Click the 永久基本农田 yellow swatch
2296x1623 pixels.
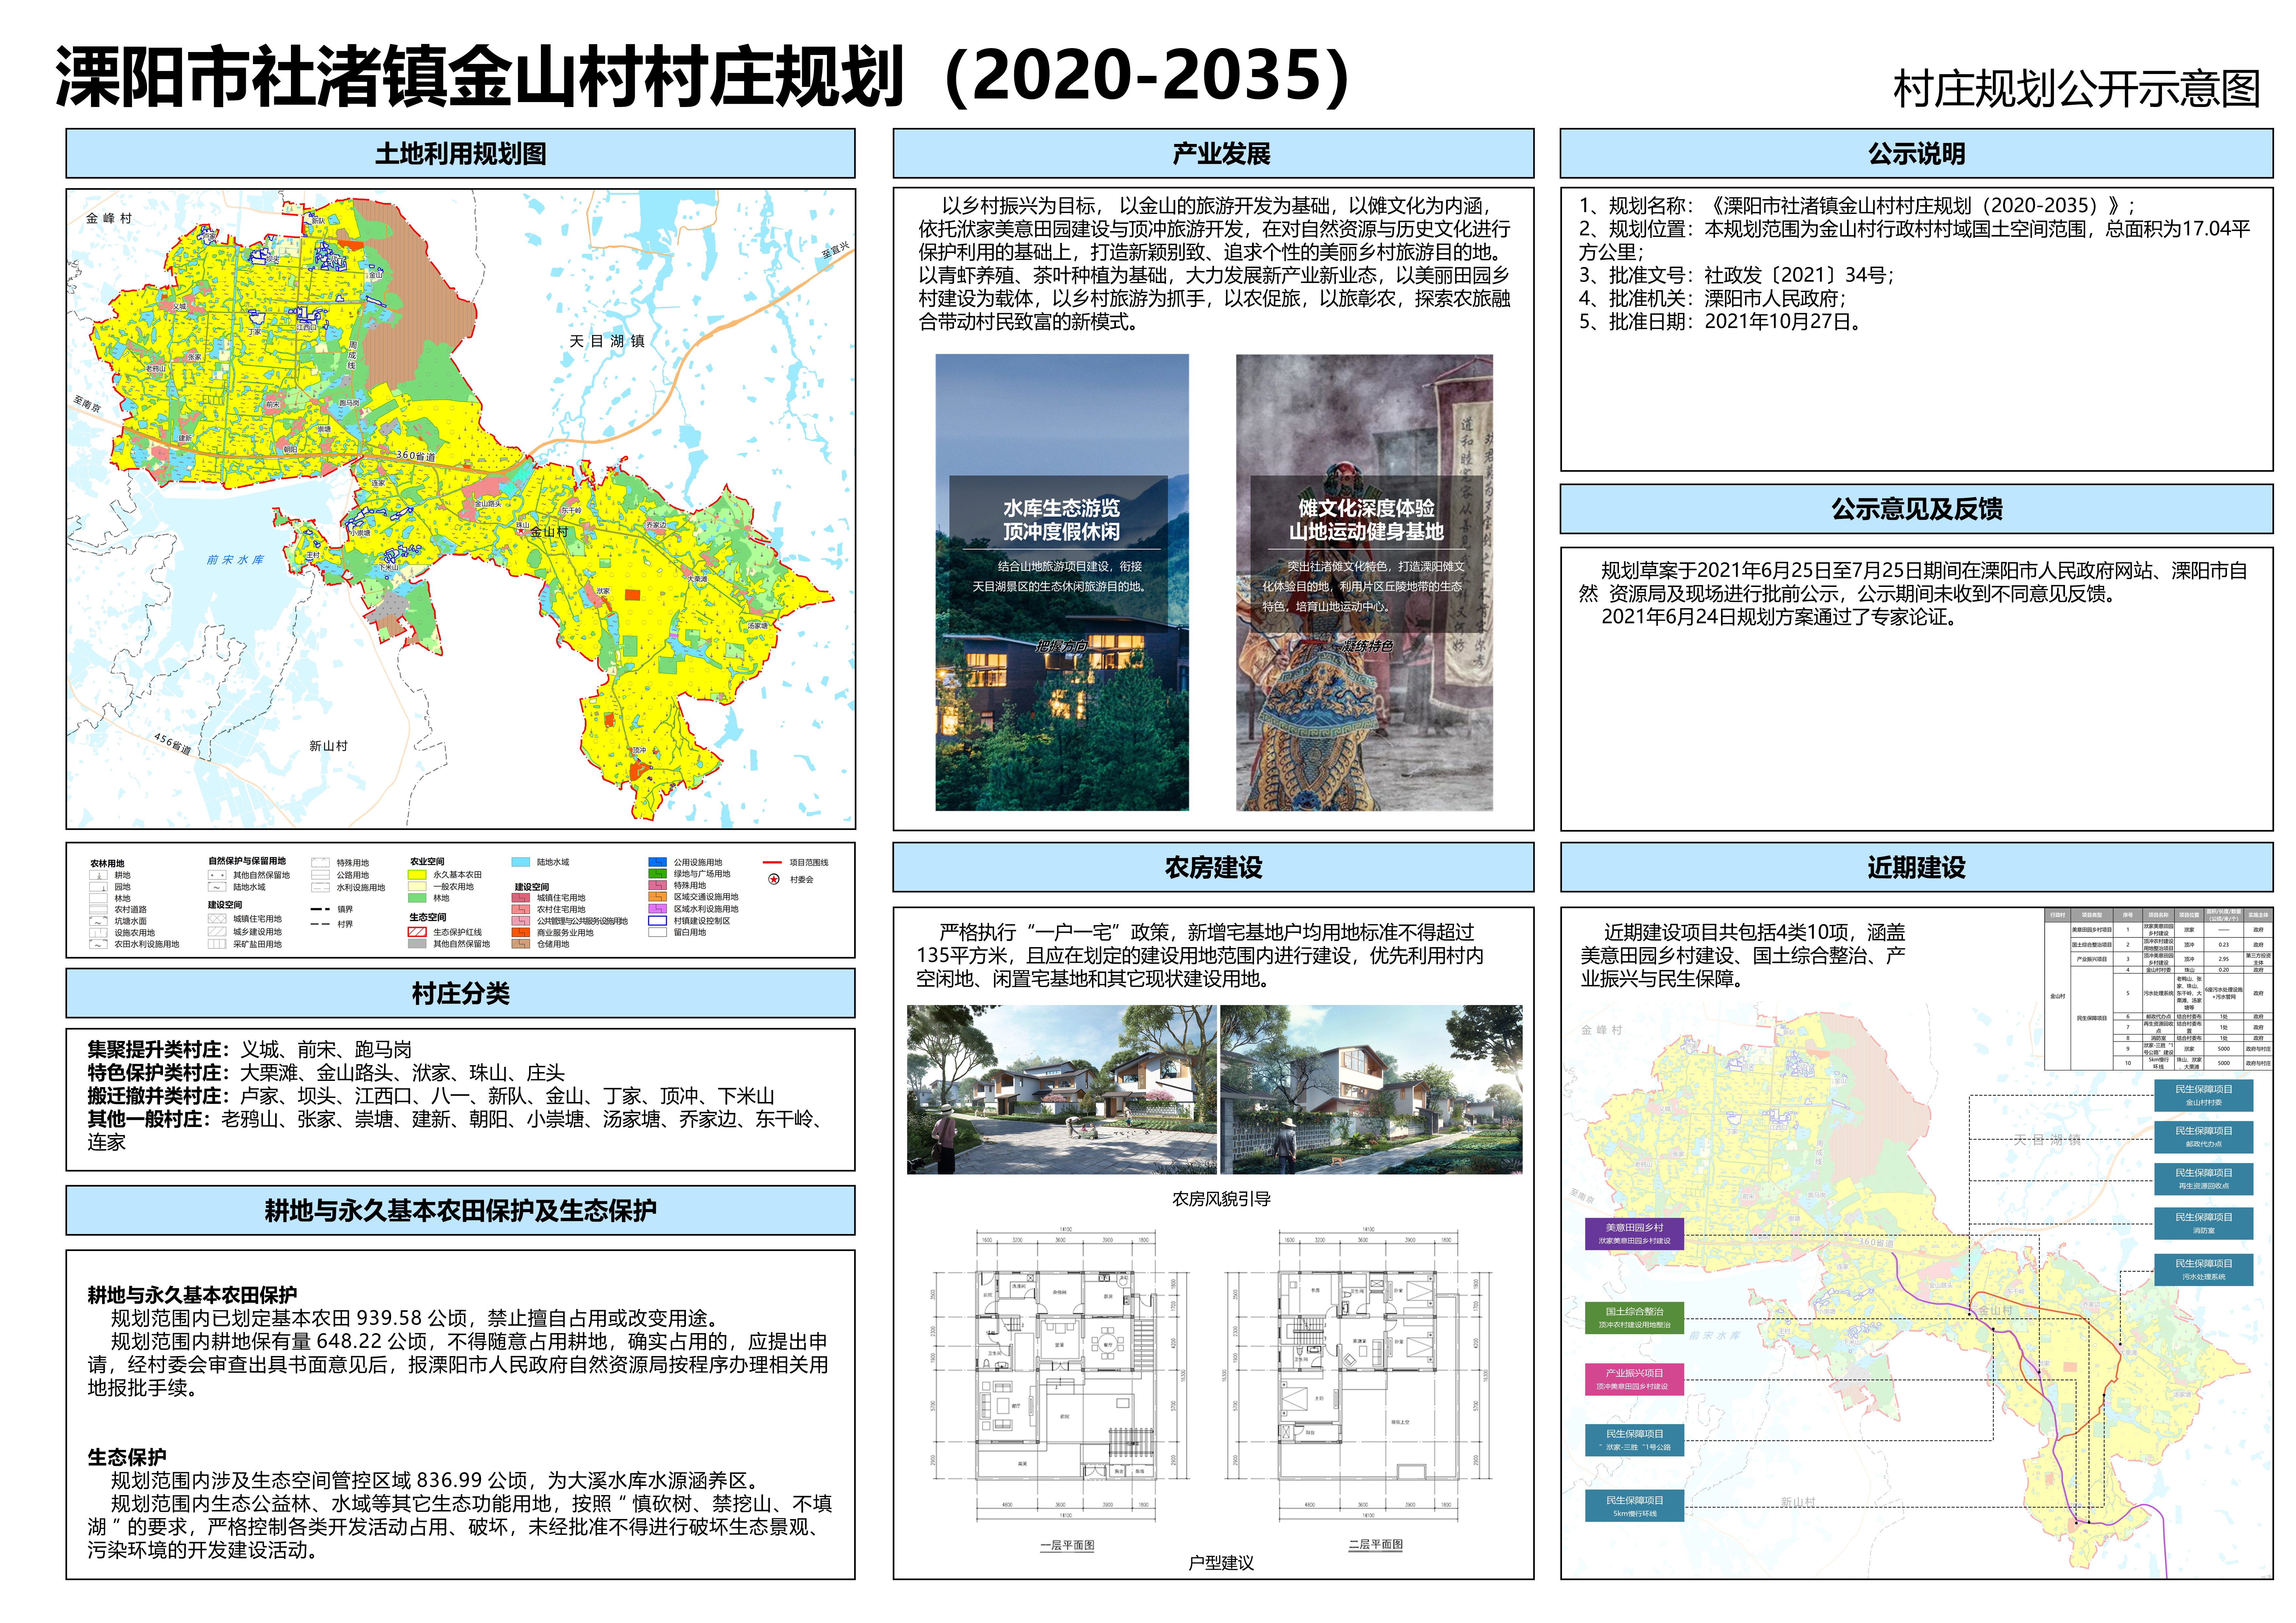point(417,875)
